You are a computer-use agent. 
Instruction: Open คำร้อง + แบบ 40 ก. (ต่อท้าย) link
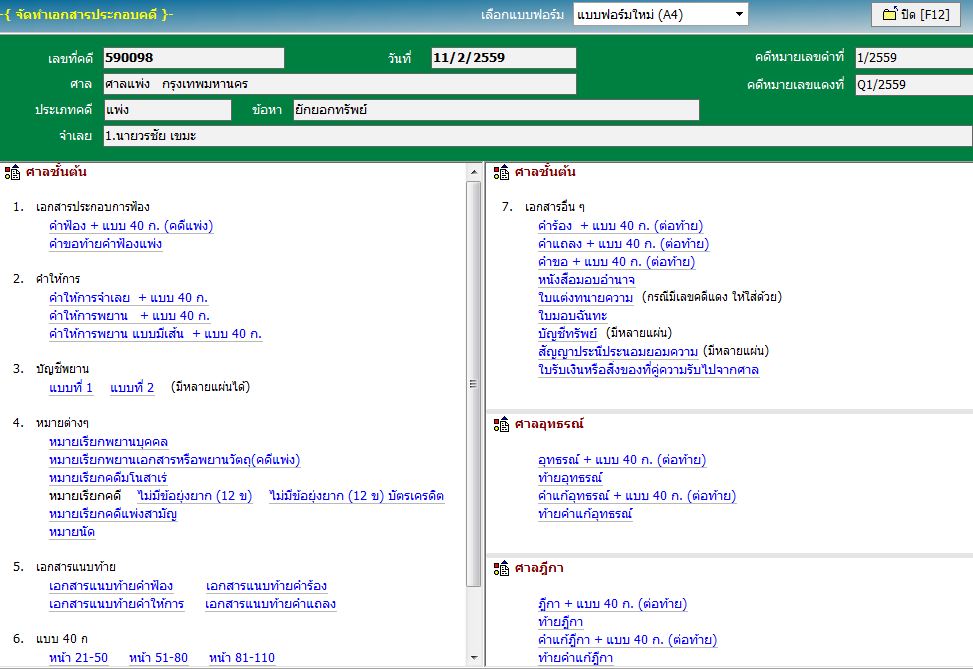[621, 226]
